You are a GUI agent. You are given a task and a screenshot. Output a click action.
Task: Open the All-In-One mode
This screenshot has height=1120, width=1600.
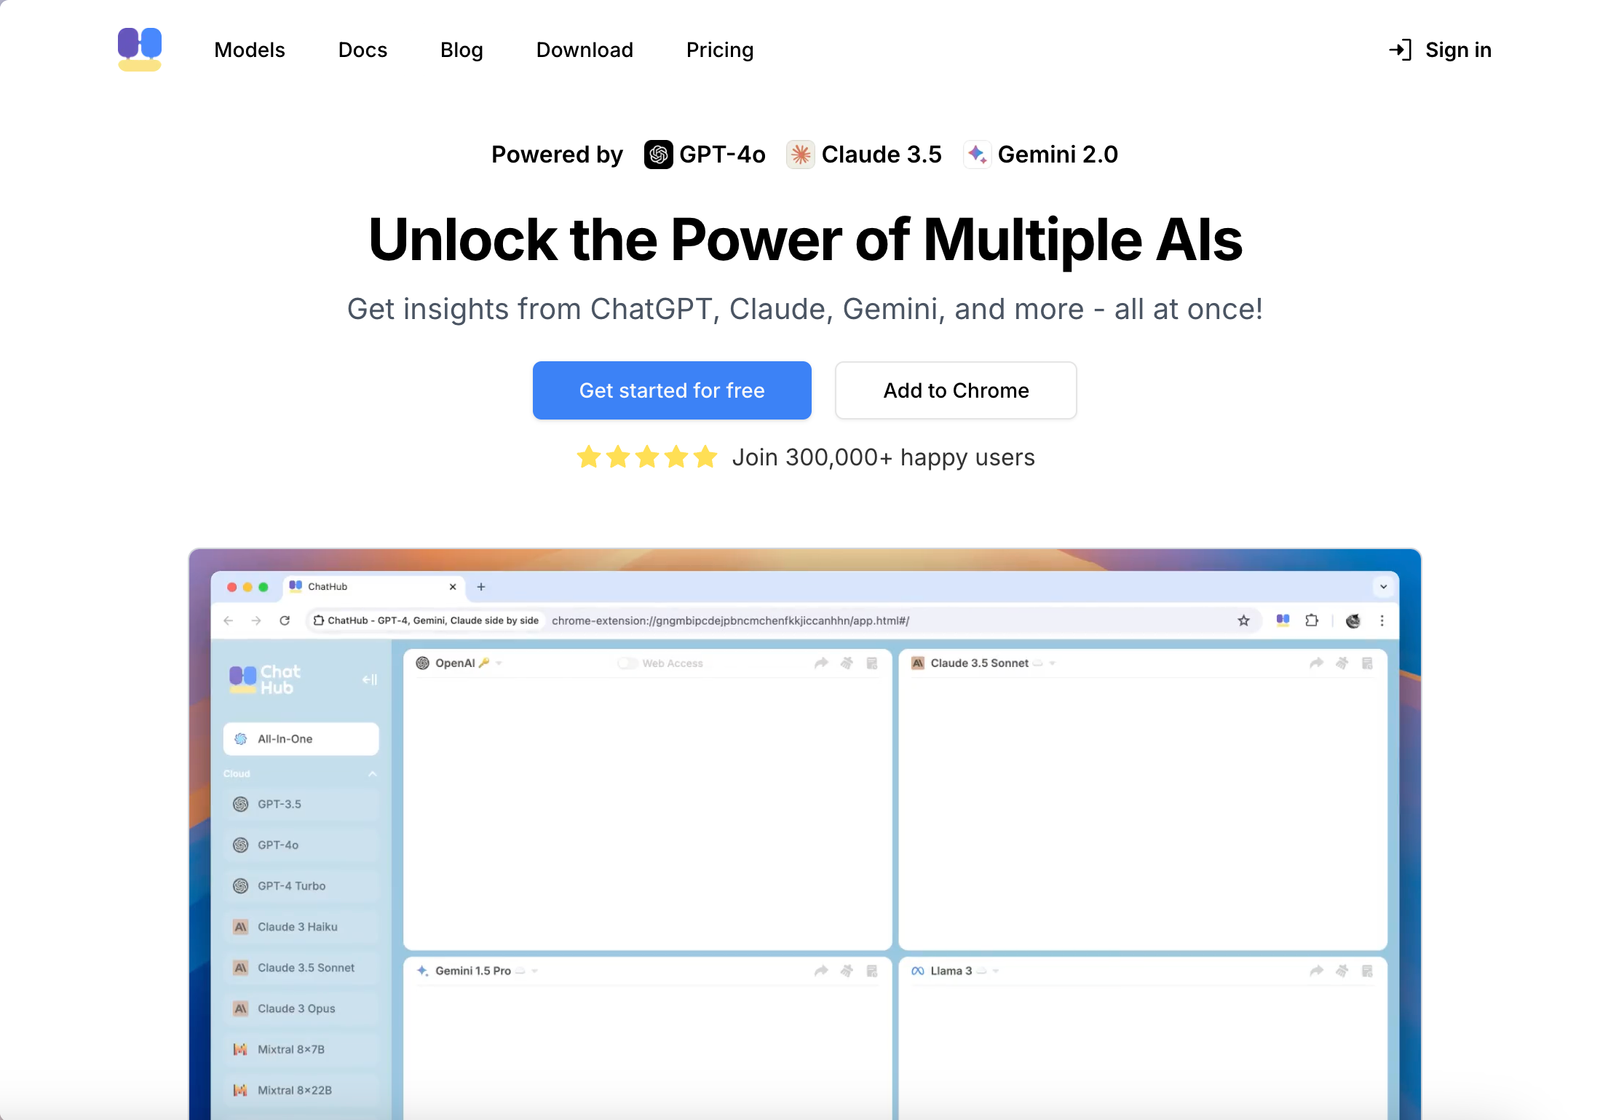300,738
